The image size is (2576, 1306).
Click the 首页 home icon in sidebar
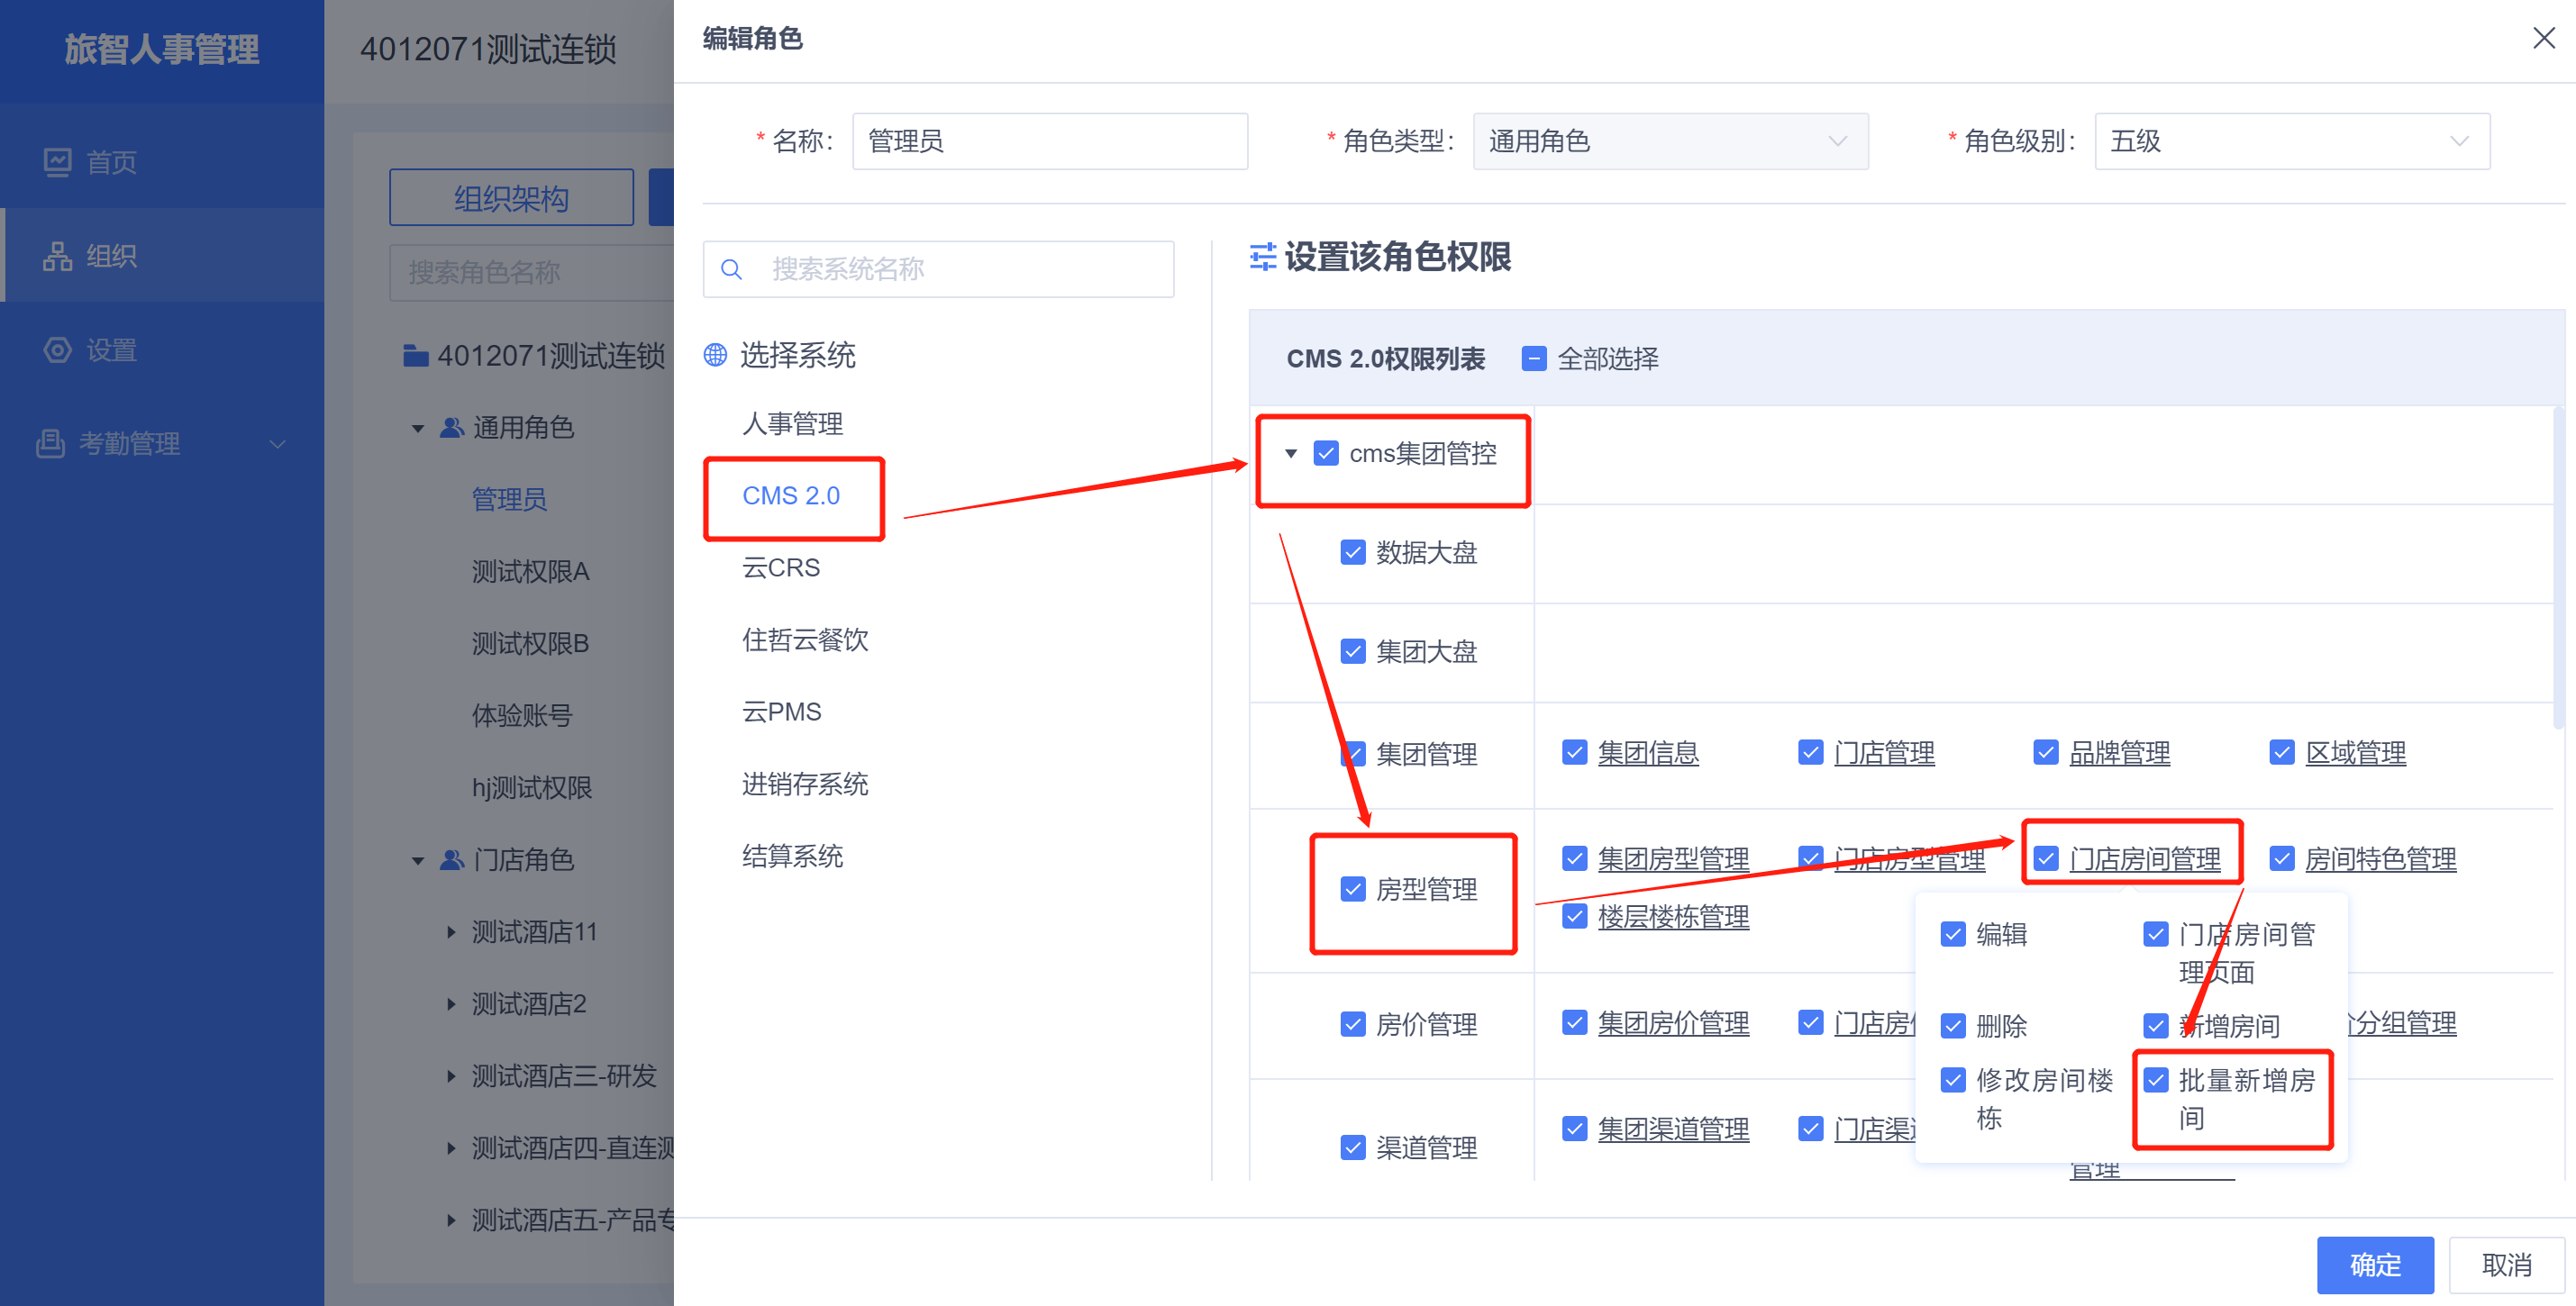[58, 162]
